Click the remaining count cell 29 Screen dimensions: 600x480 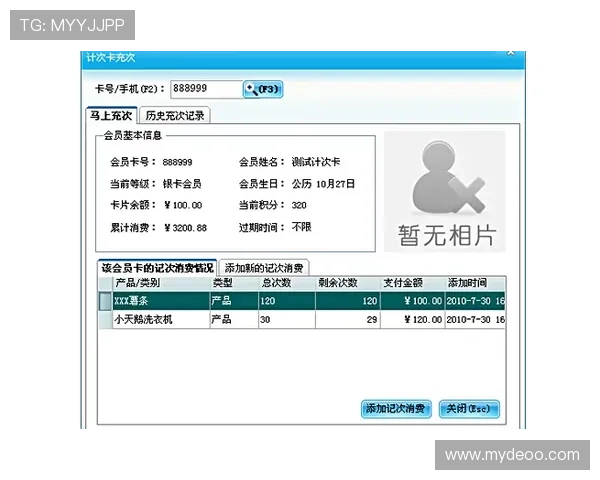coord(348,319)
